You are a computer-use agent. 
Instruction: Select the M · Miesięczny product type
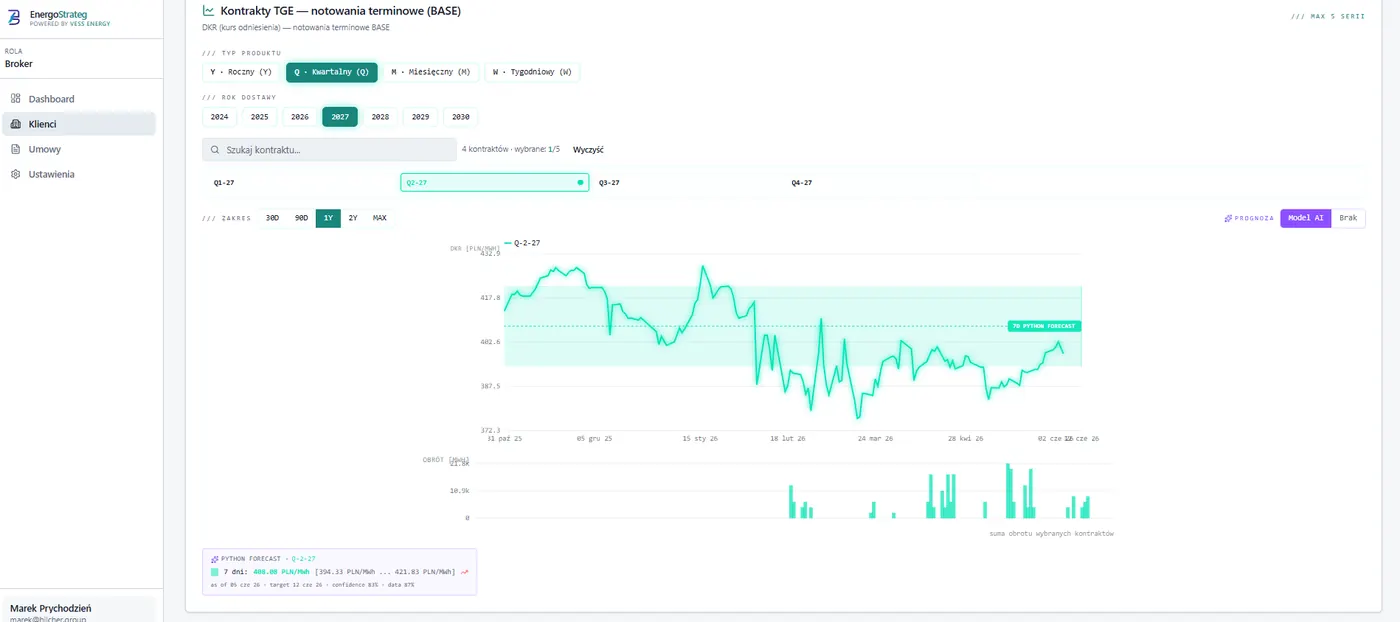click(431, 72)
